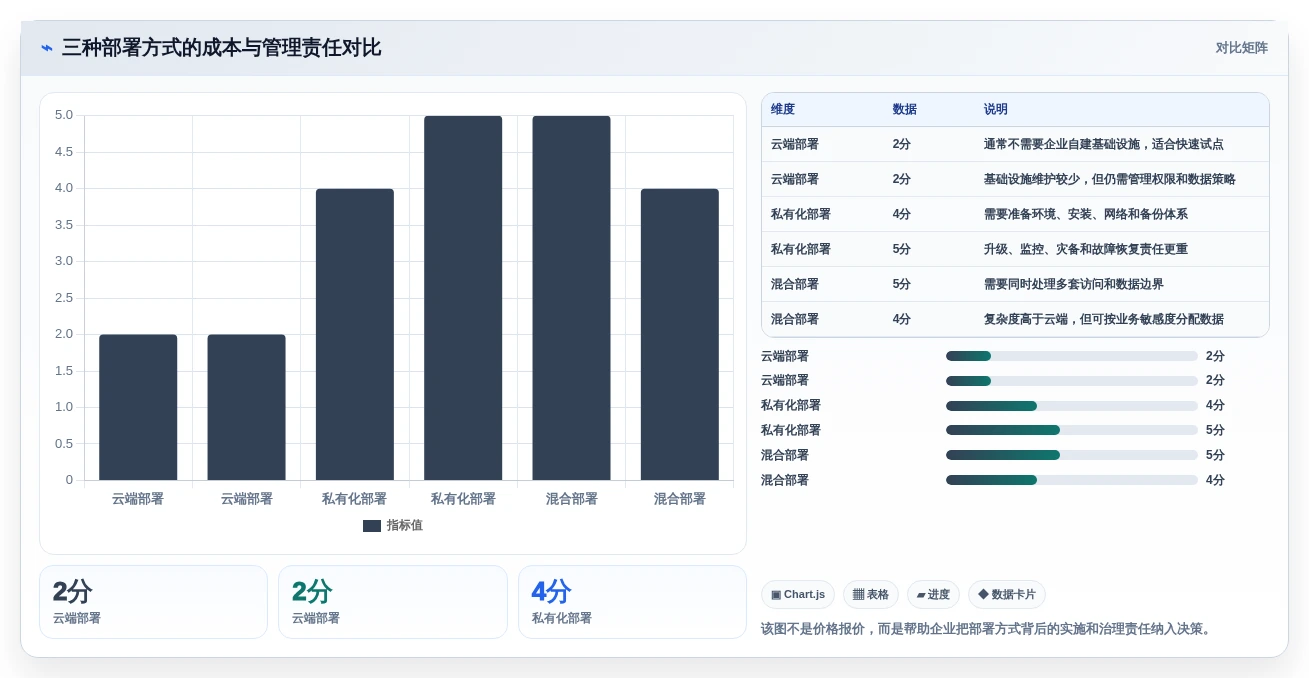Click the 混合部署 chart bar with value 5
Viewport: 1309px width, 678px height.
[571, 298]
